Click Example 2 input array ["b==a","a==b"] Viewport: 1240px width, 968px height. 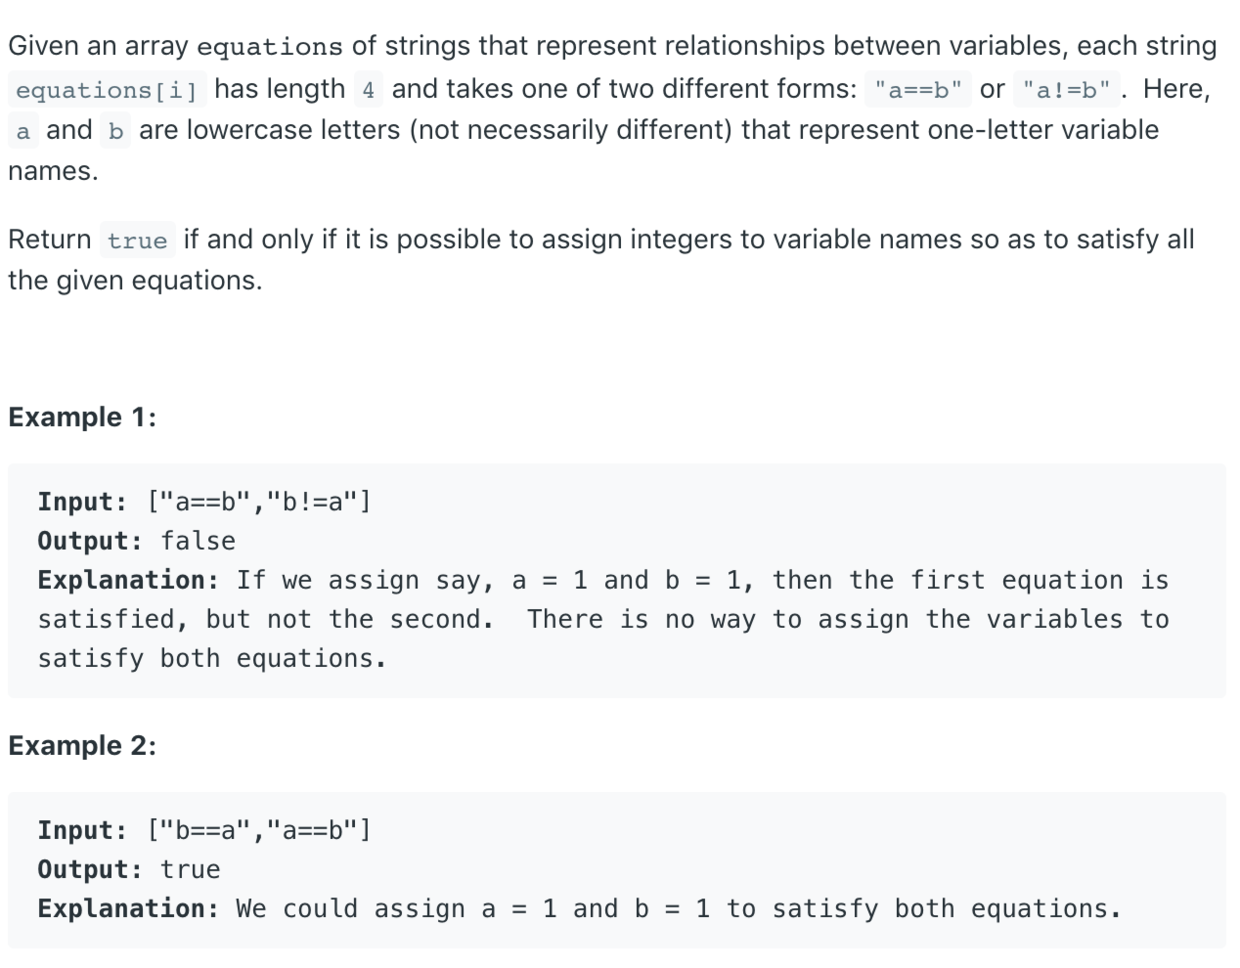click(x=259, y=830)
